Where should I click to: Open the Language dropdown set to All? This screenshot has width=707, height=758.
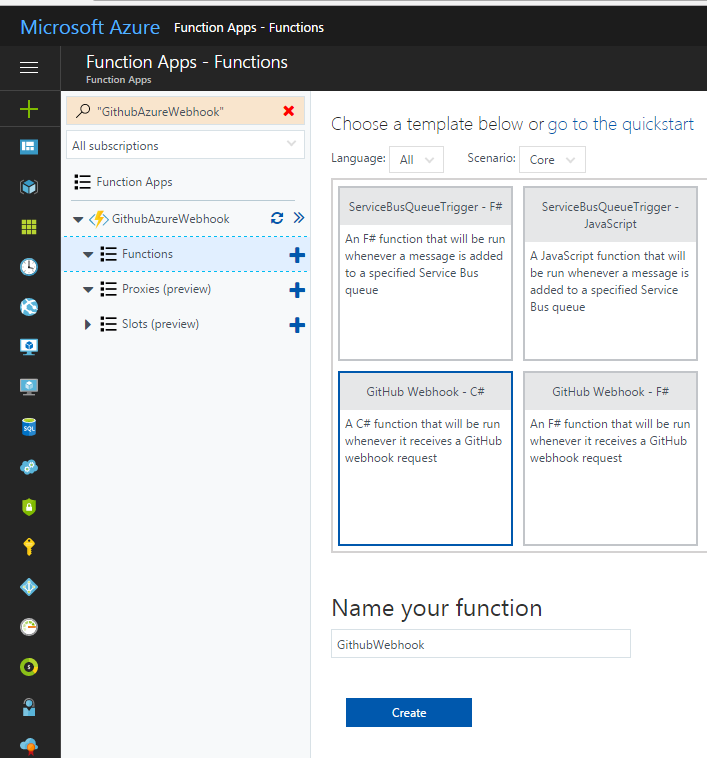pos(416,160)
